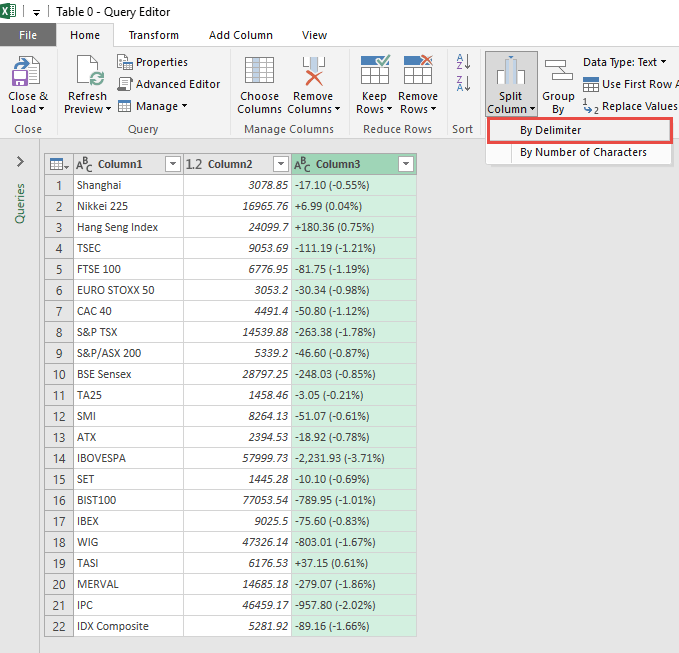The height and width of the screenshot is (653, 679).
Task: Click the Choose Columns icon
Action: coord(259,70)
